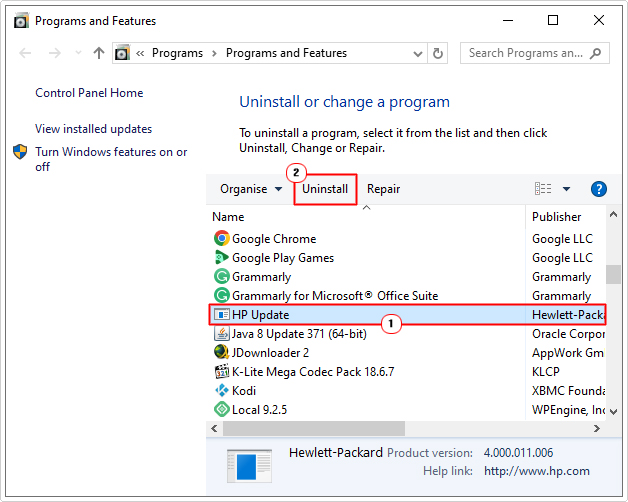Click Uninstall in the toolbar

tap(325, 189)
